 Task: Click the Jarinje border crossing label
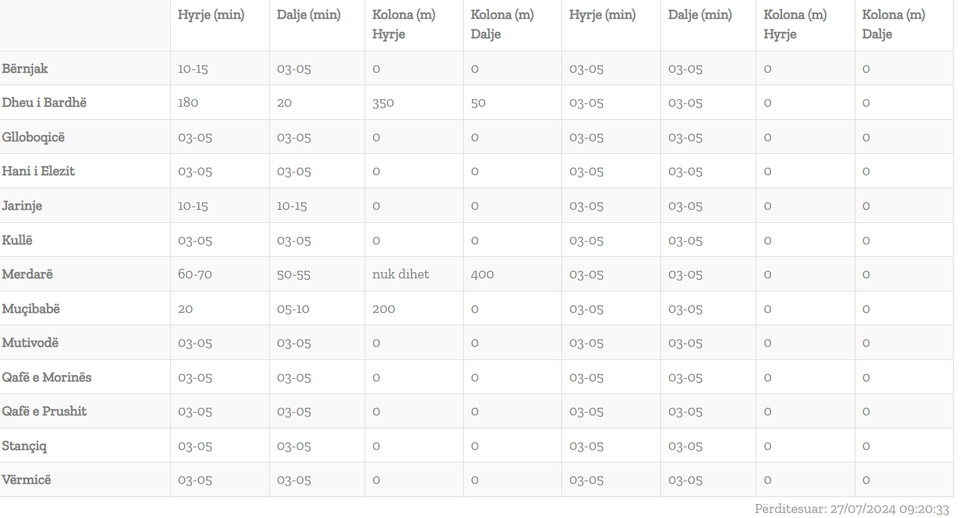click(x=23, y=206)
